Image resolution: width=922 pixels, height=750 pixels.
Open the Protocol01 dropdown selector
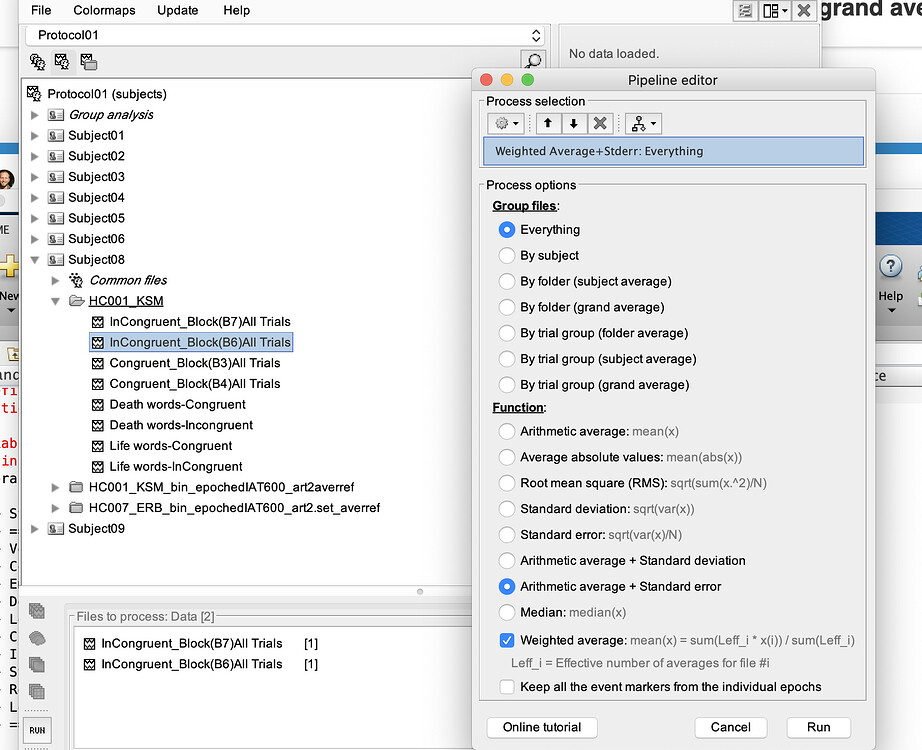tap(285, 35)
